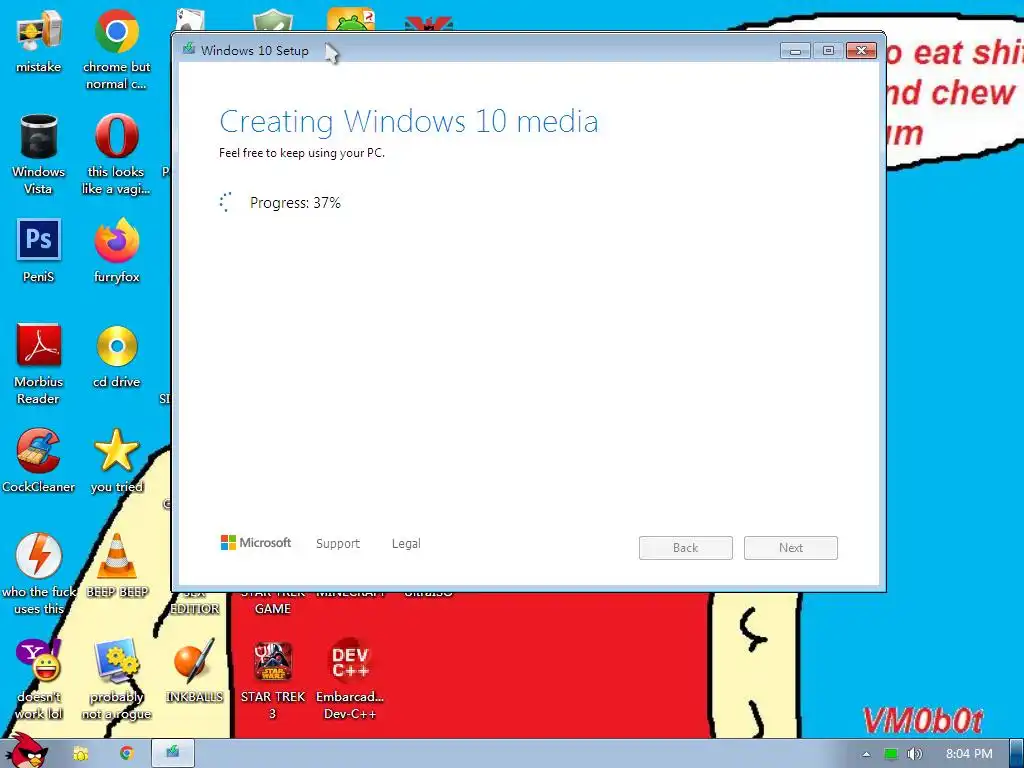Click the 'Progress: 37%' text
This screenshot has height=768, width=1024.
click(295, 203)
